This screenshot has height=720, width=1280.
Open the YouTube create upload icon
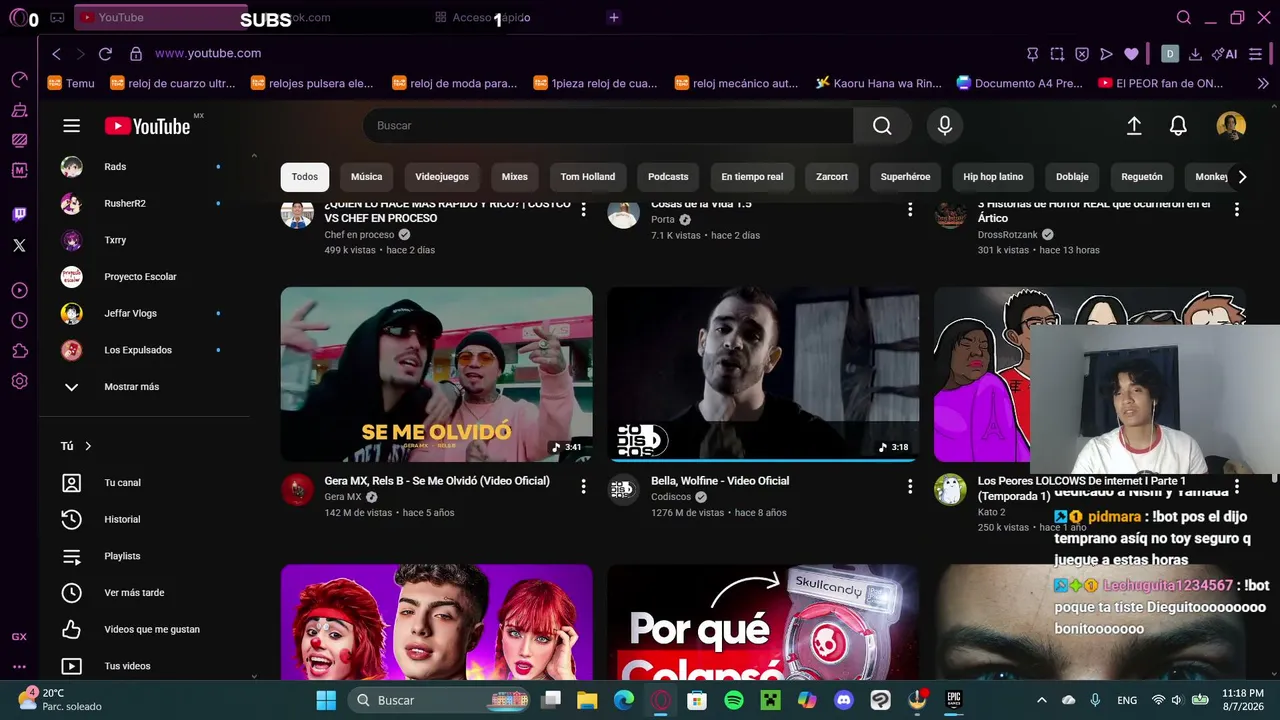(x=1134, y=126)
